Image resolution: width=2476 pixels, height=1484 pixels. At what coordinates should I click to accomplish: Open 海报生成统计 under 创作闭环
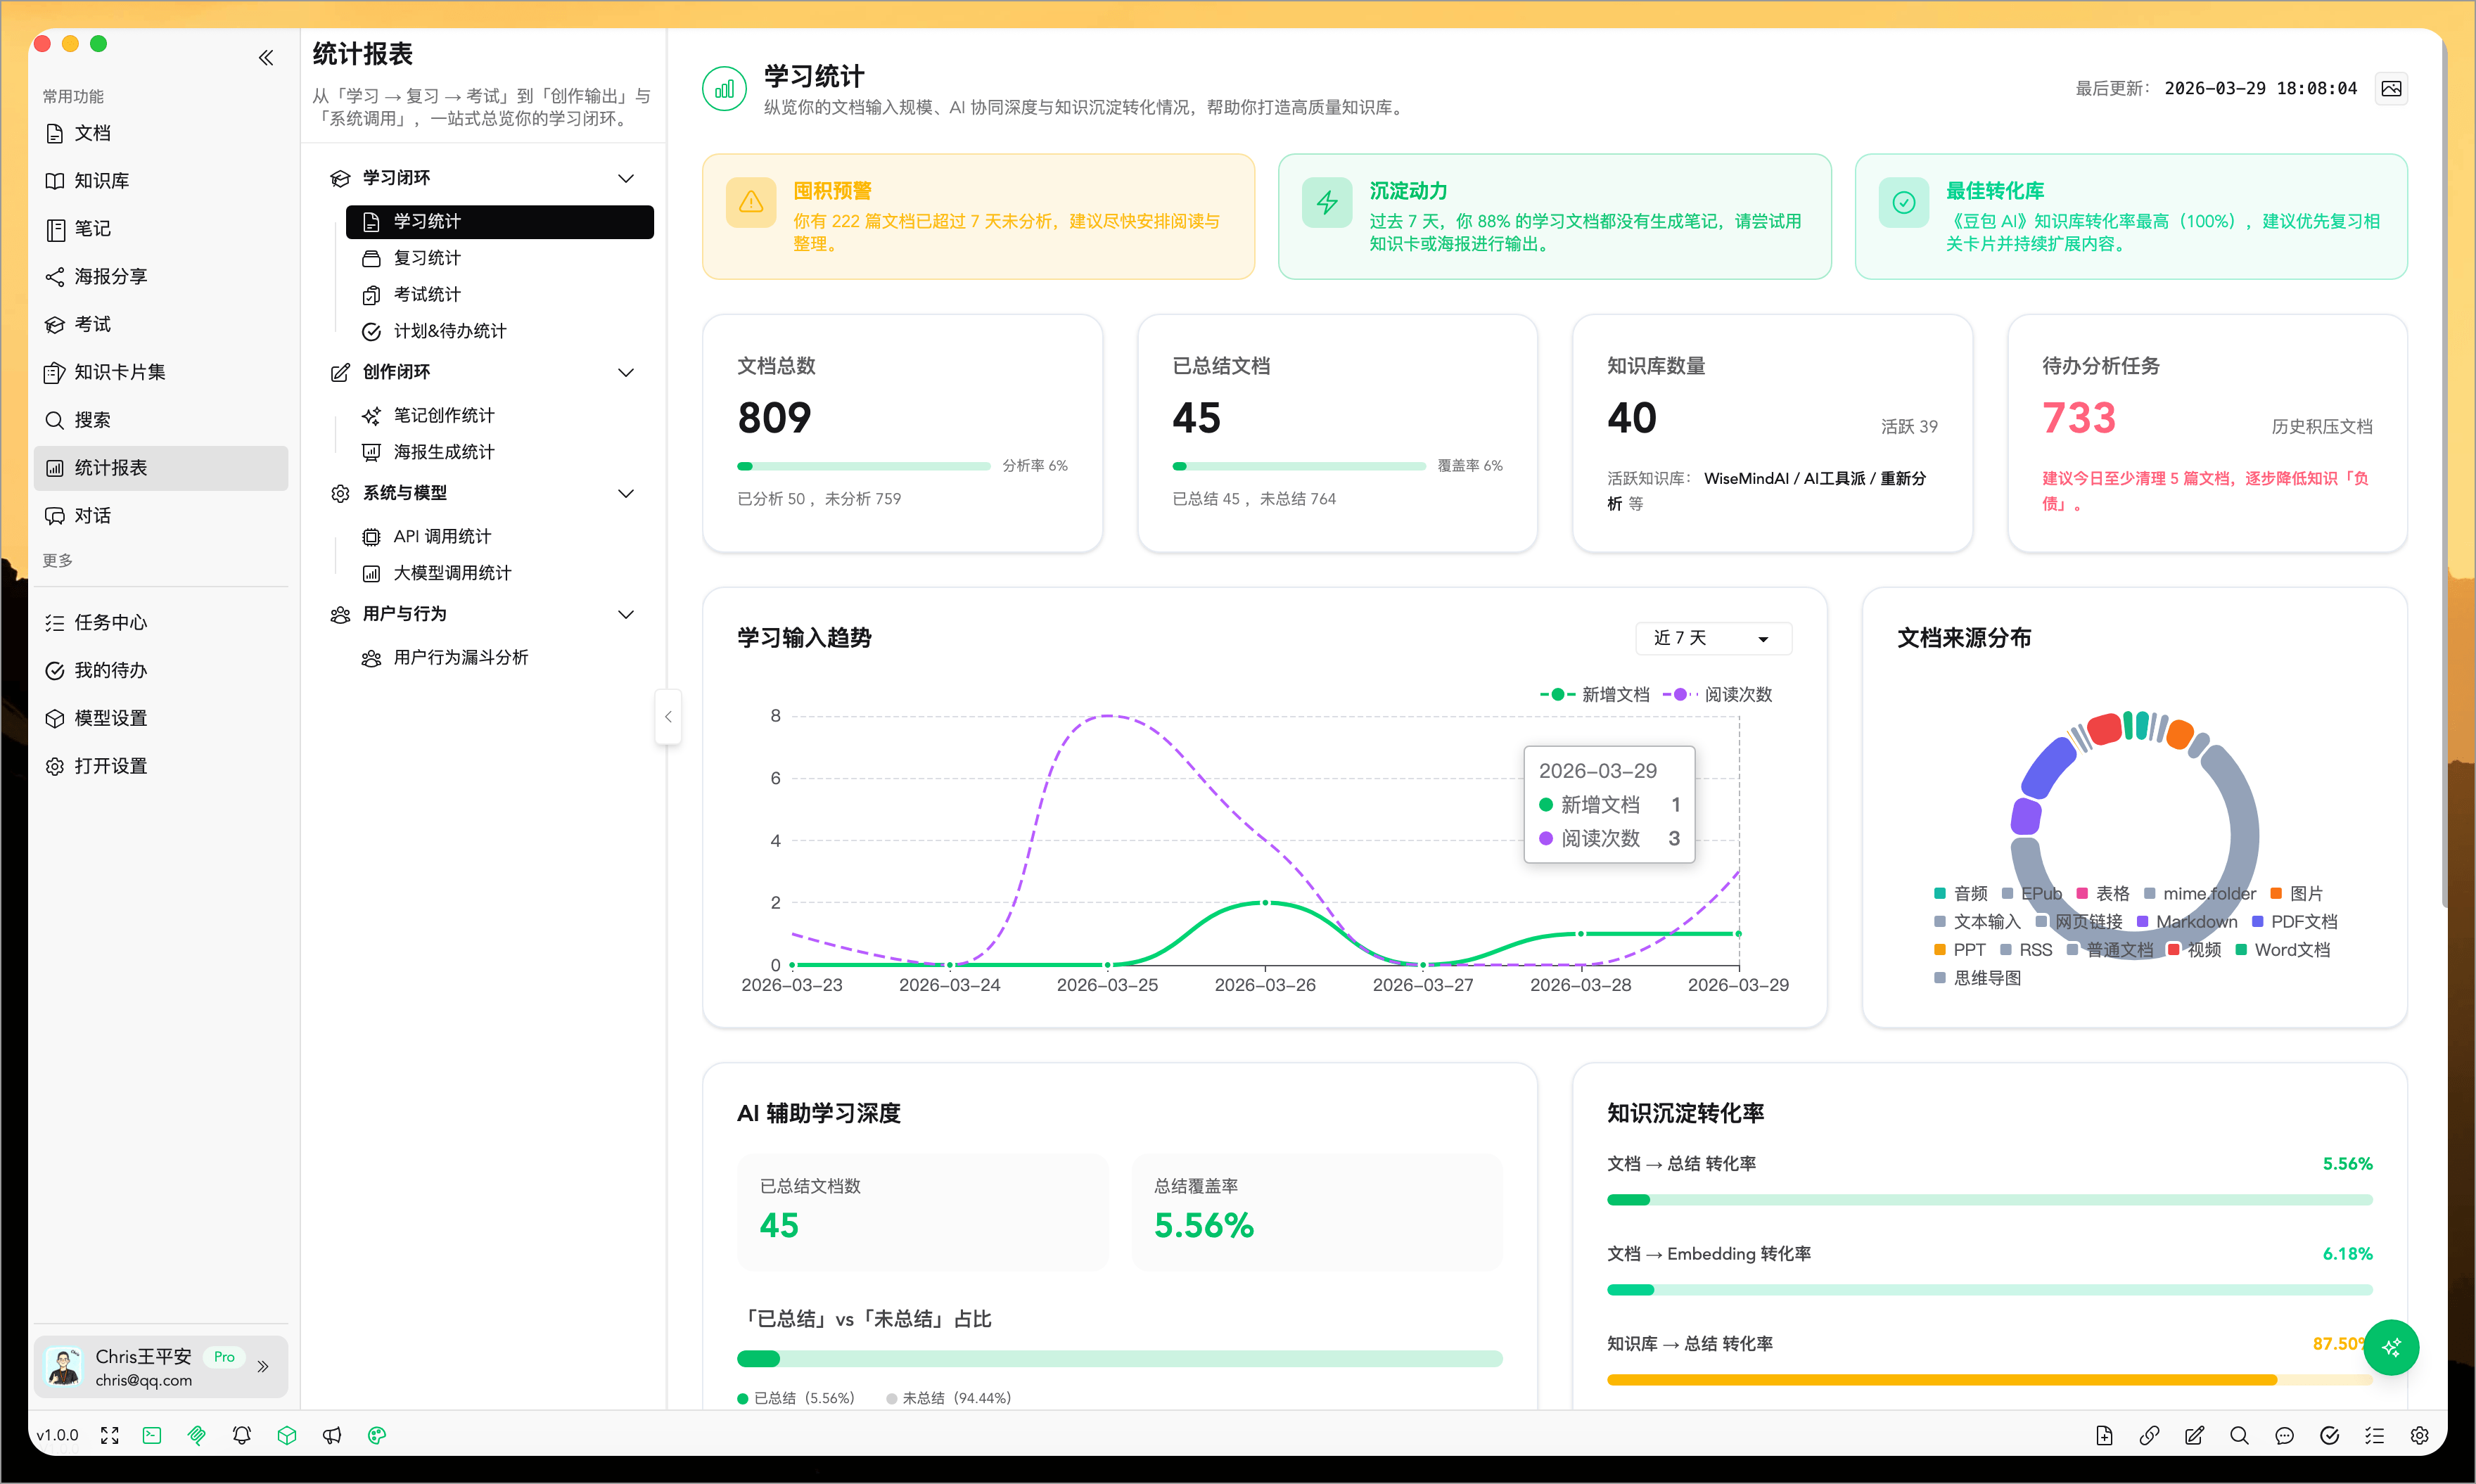(x=443, y=451)
